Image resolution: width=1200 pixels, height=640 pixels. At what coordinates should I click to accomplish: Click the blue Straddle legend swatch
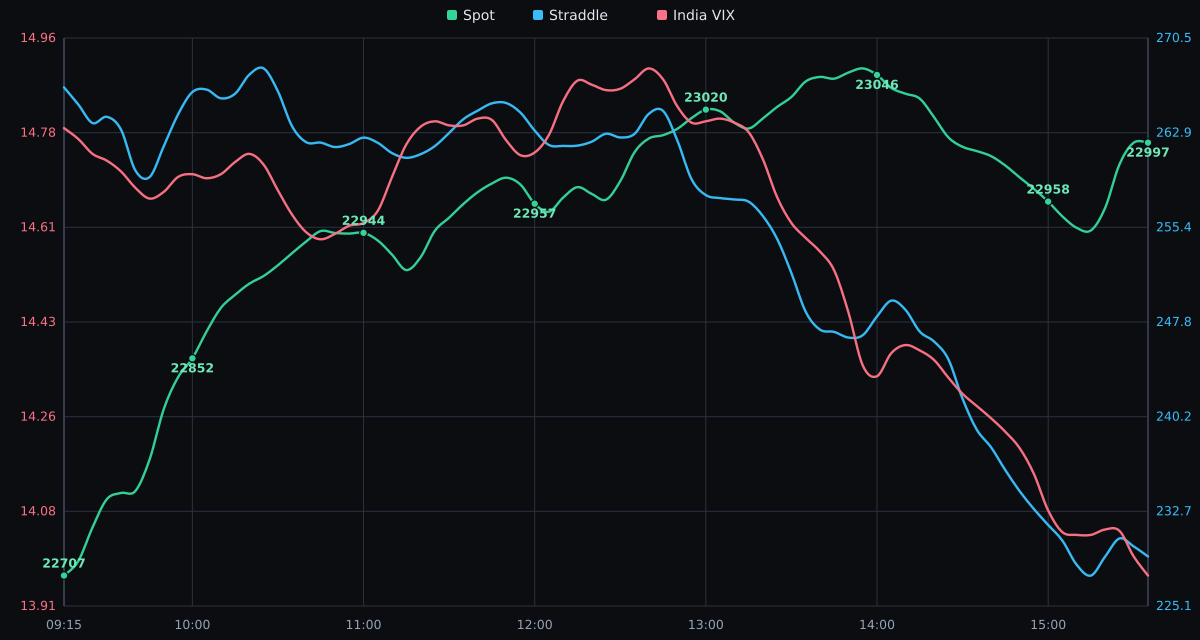538,15
